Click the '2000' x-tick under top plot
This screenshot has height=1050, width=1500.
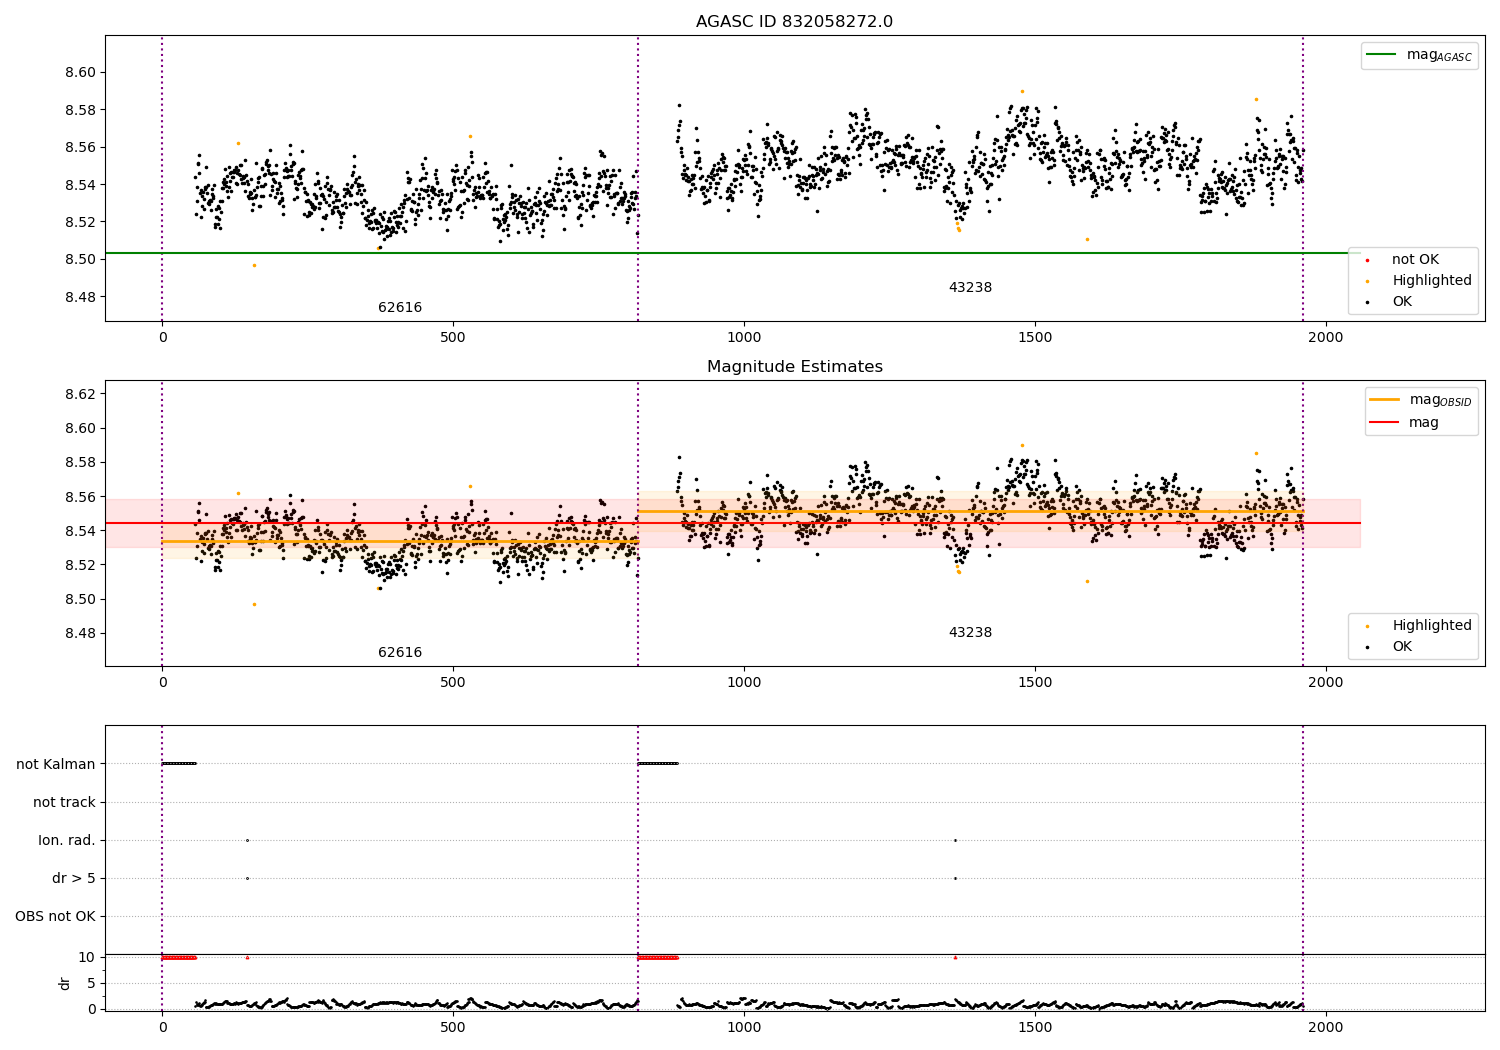tap(1326, 338)
